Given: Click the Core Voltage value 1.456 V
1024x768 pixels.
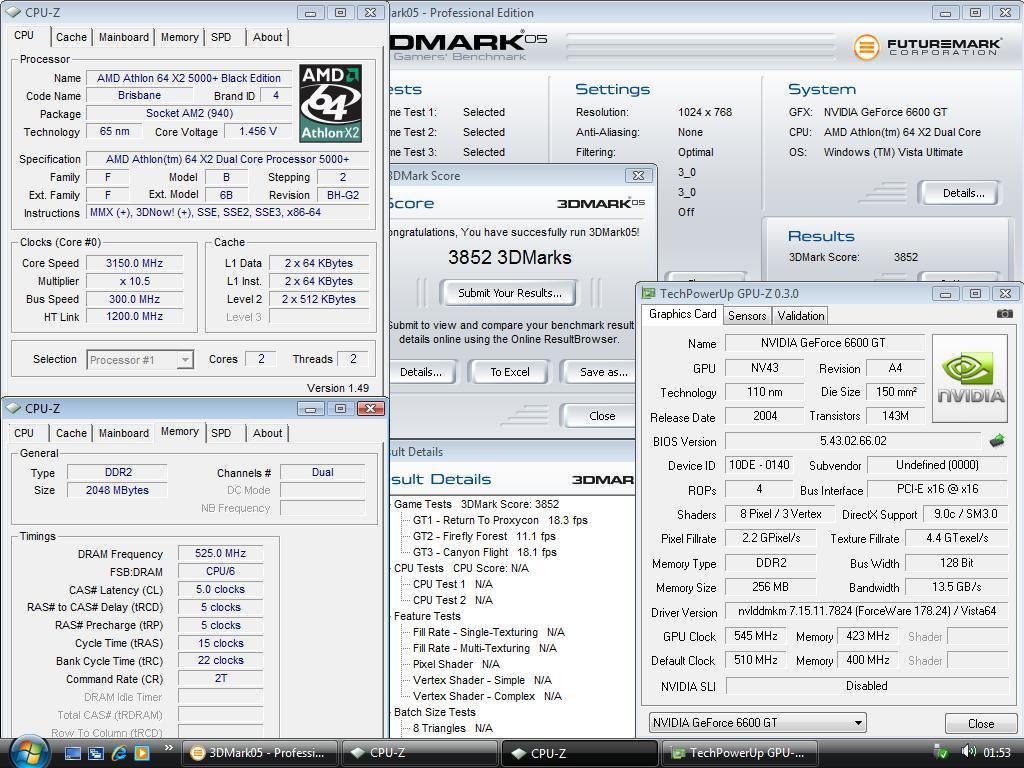Looking at the screenshot, I should click(258, 131).
